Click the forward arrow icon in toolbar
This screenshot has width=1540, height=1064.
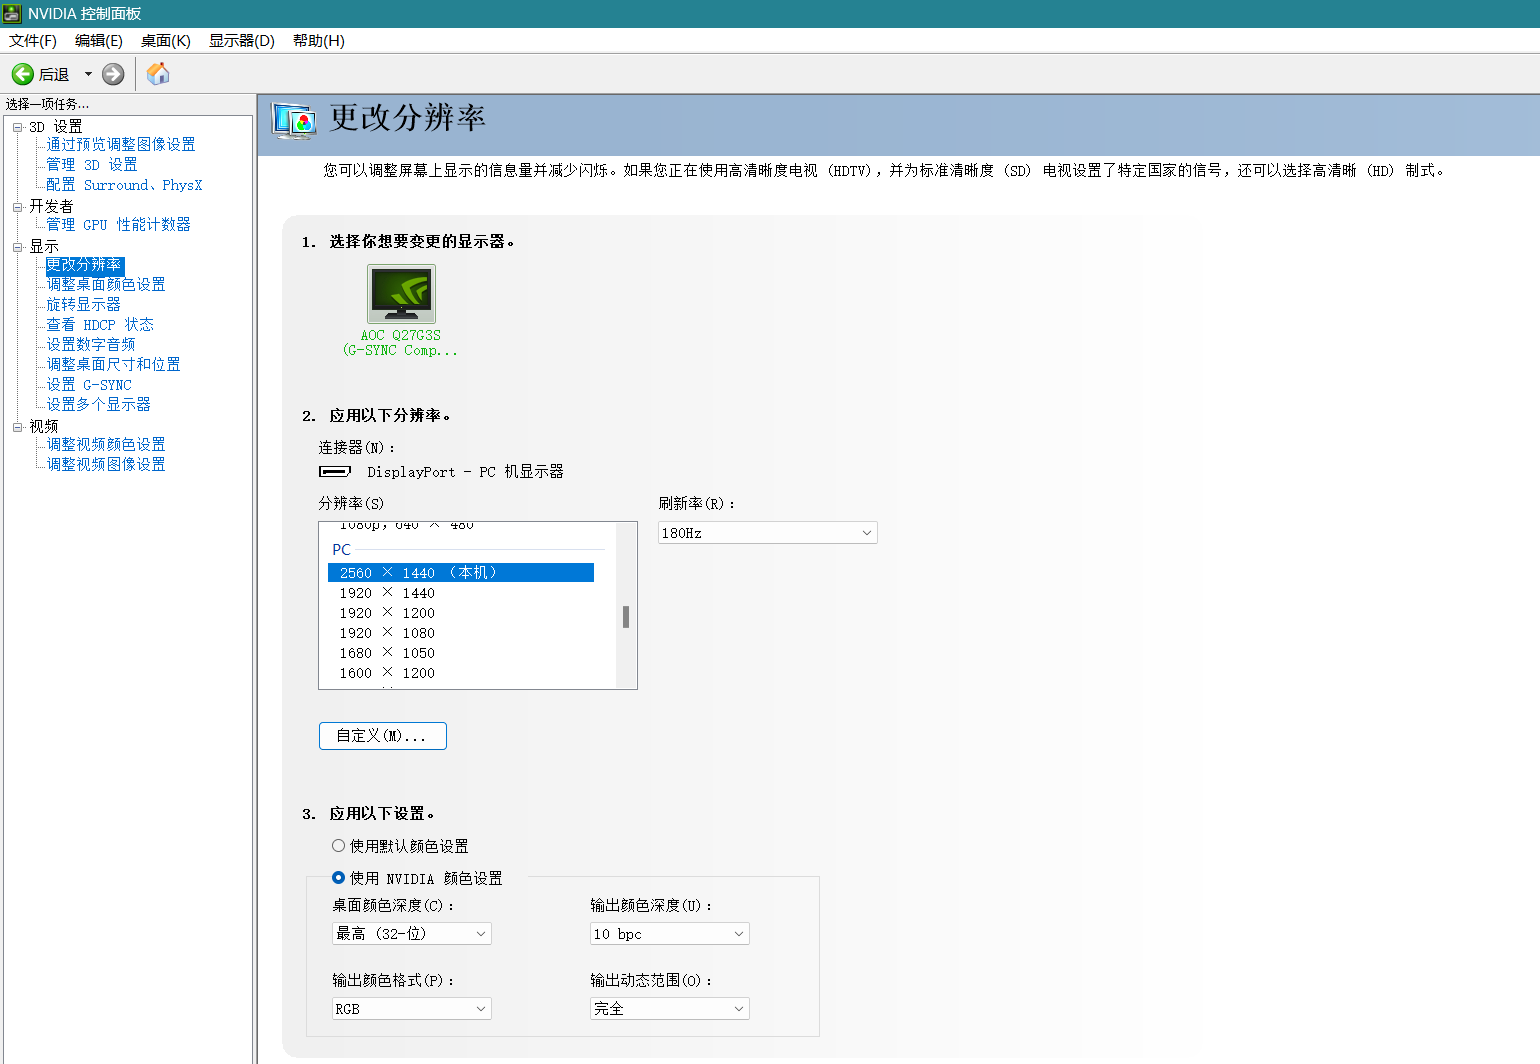click(x=113, y=74)
